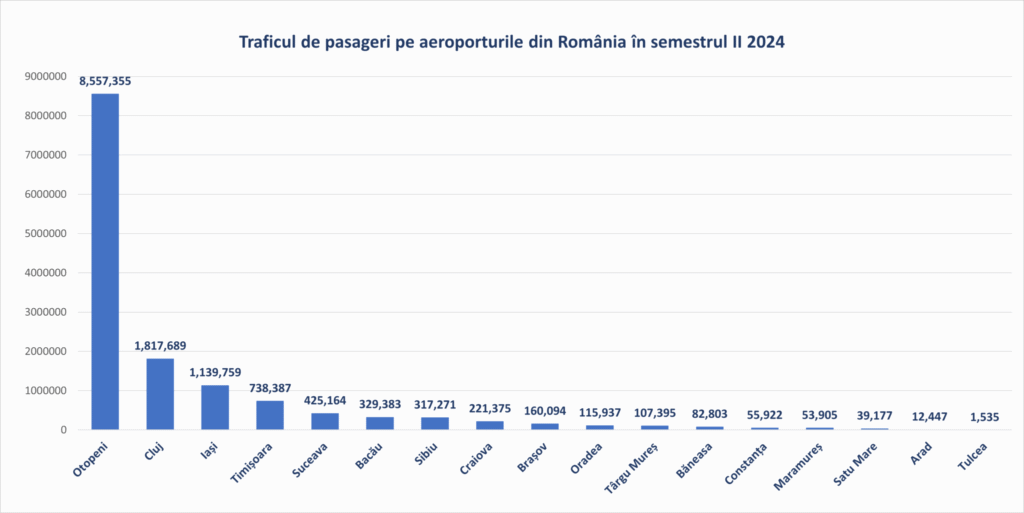Select the Cluj bar
The height and width of the screenshot is (513, 1024).
pos(160,394)
